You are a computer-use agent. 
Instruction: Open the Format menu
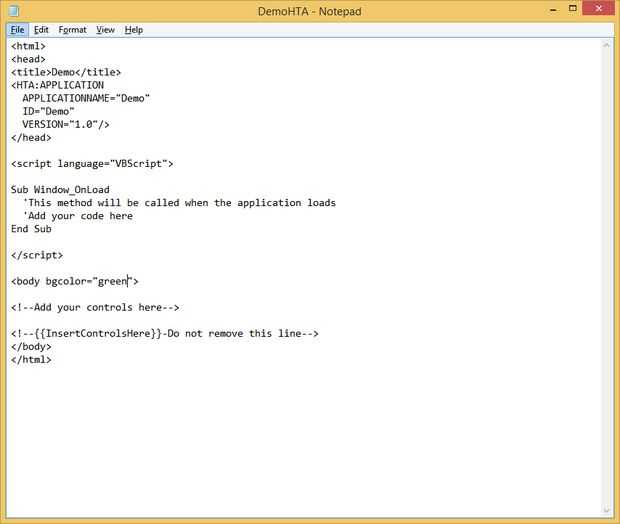pos(72,30)
